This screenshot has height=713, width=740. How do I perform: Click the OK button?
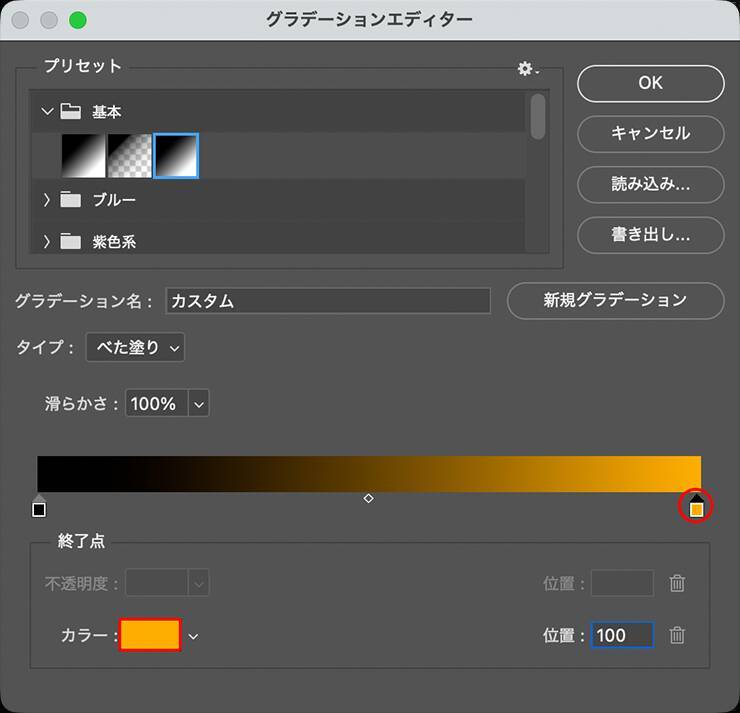click(x=651, y=84)
